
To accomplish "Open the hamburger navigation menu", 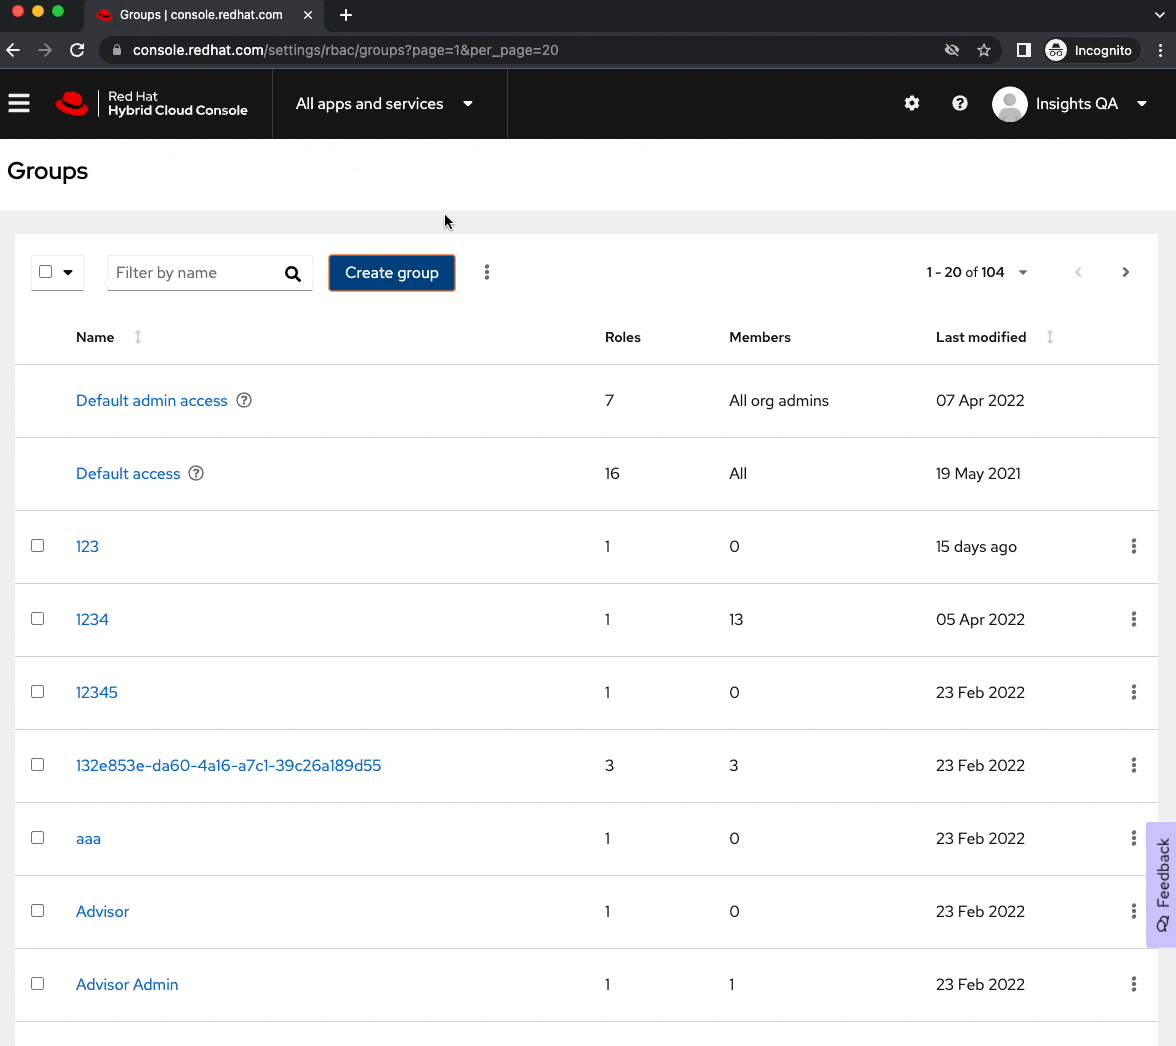I will pos(19,103).
